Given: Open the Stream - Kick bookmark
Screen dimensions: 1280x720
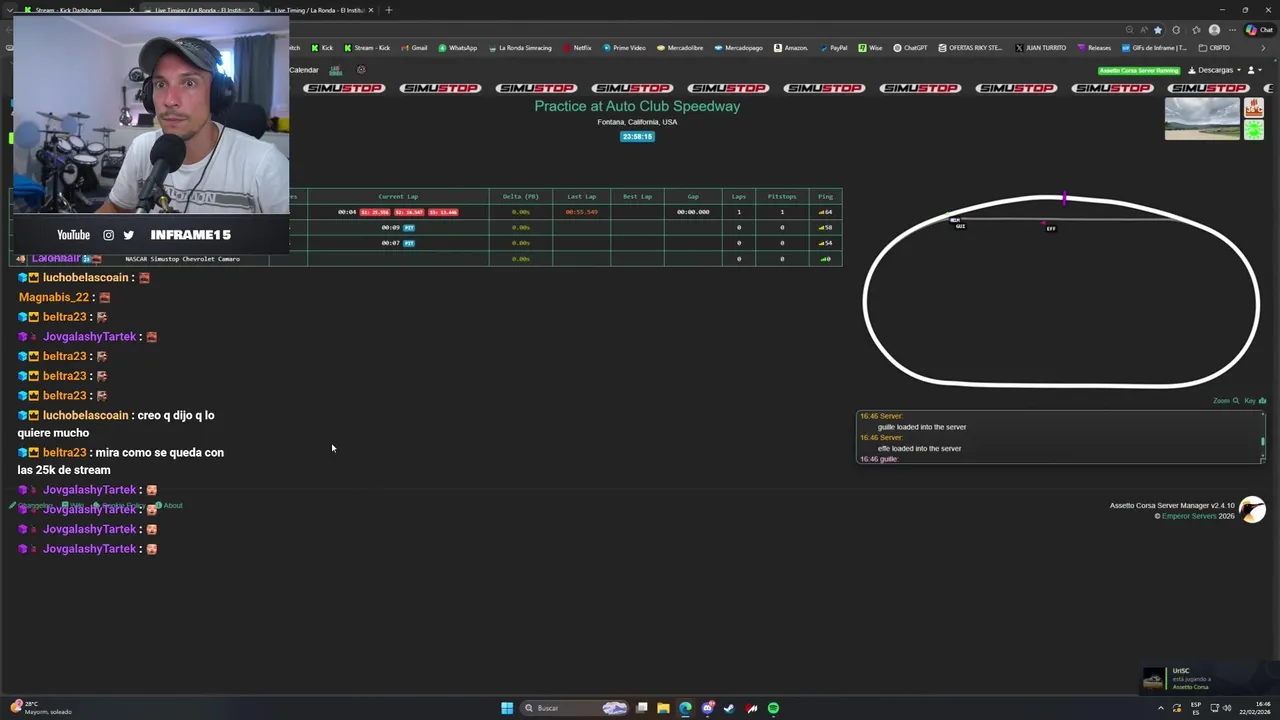Looking at the screenshot, I should [367, 48].
